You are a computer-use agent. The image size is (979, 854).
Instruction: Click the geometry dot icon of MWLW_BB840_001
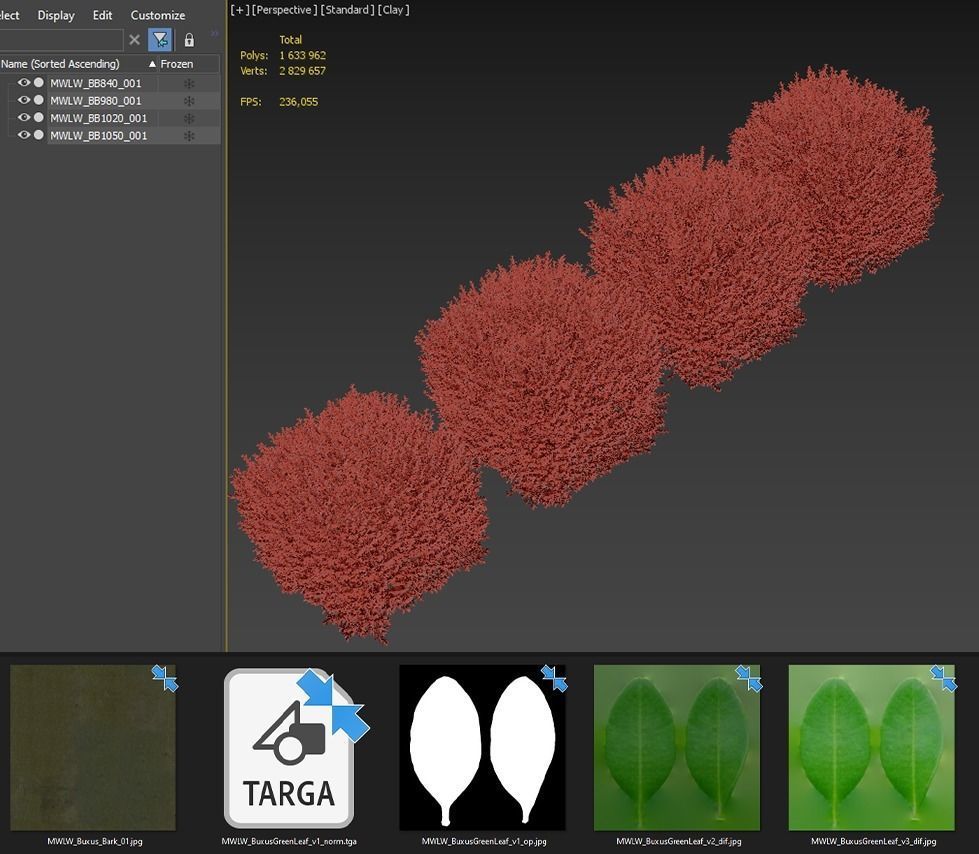pos(39,82)
